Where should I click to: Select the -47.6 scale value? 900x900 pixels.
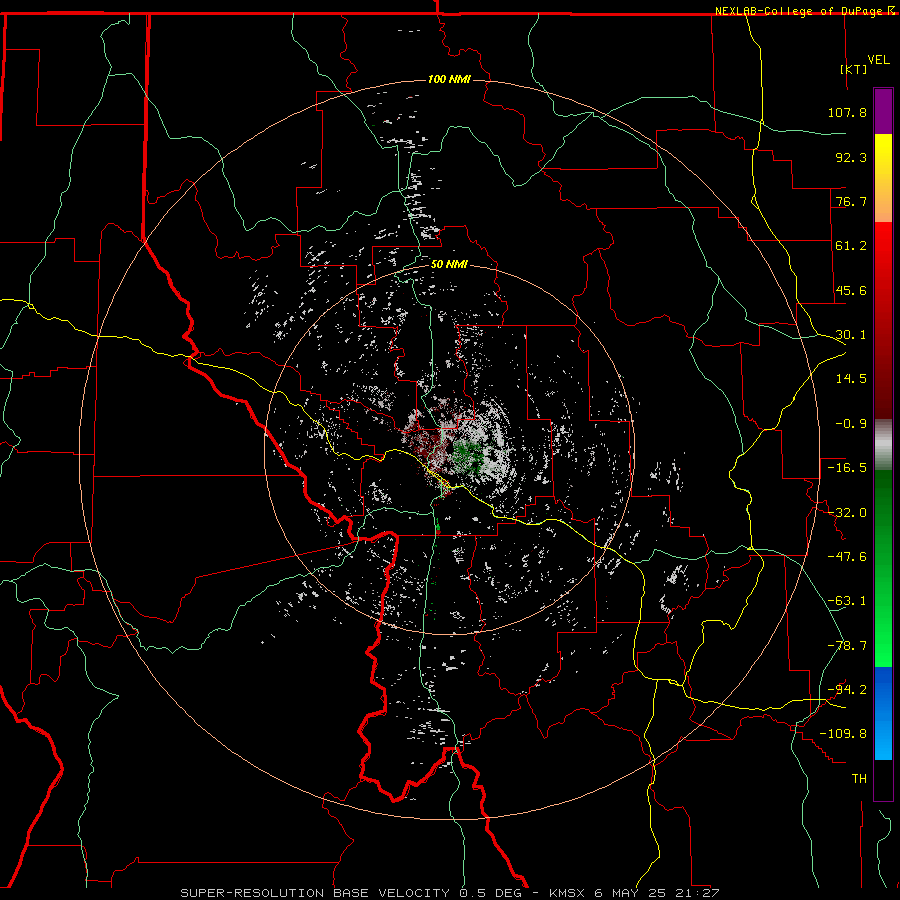coord(847,557)
